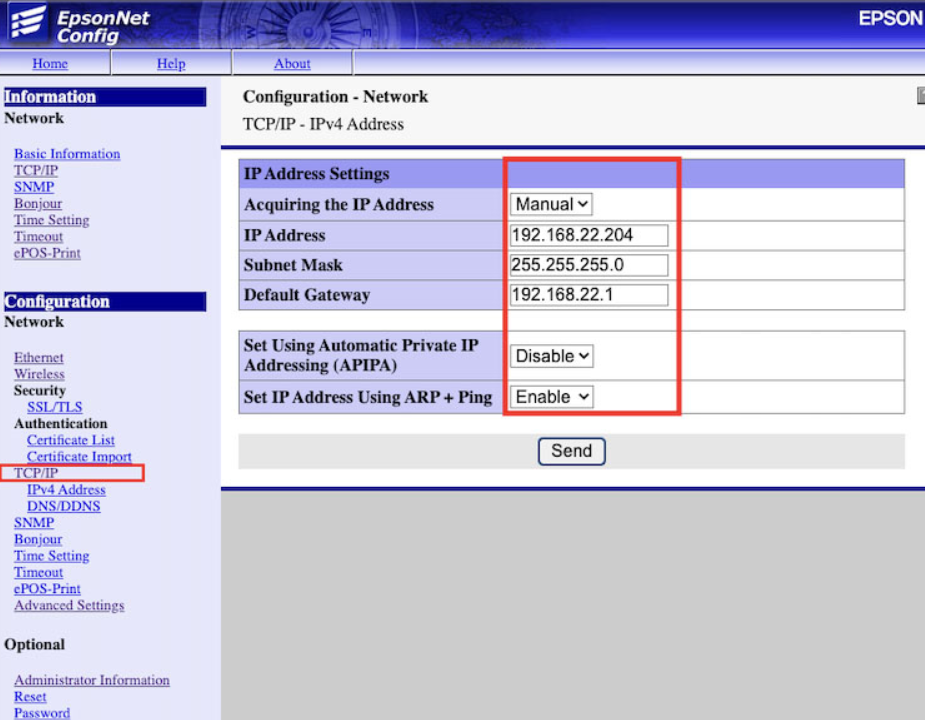925x720 pixels.
Task: Open the Administrator Information link
Action: click(92, 680)
